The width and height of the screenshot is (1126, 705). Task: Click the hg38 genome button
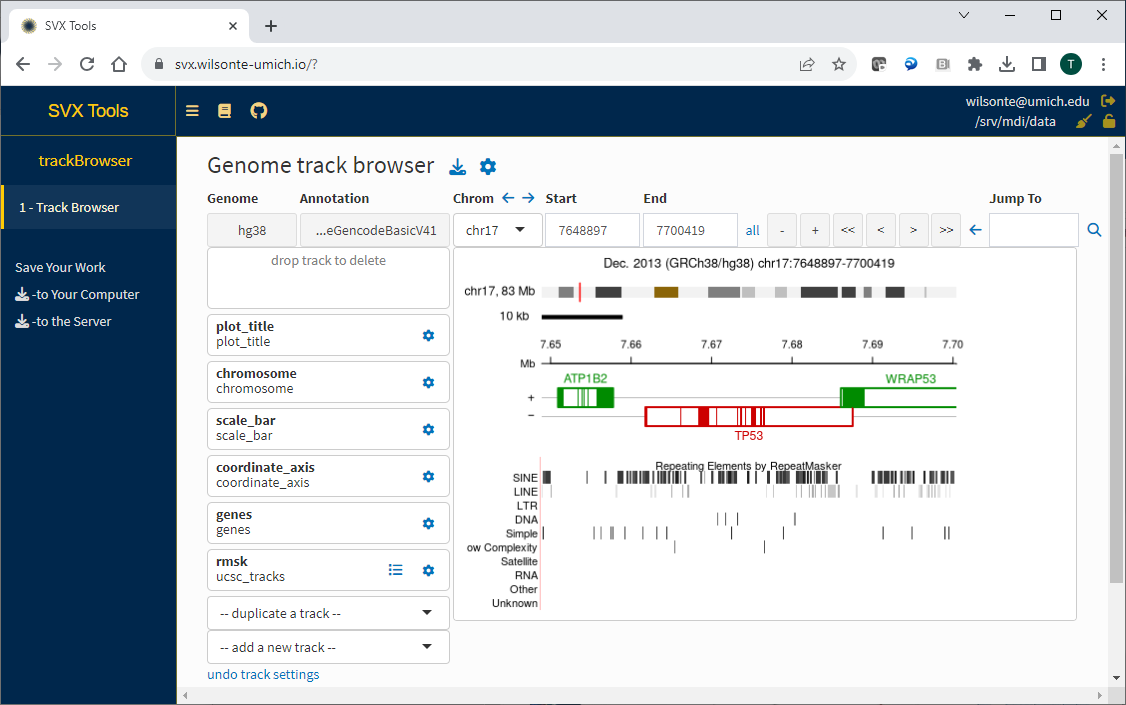click(252, 230)
